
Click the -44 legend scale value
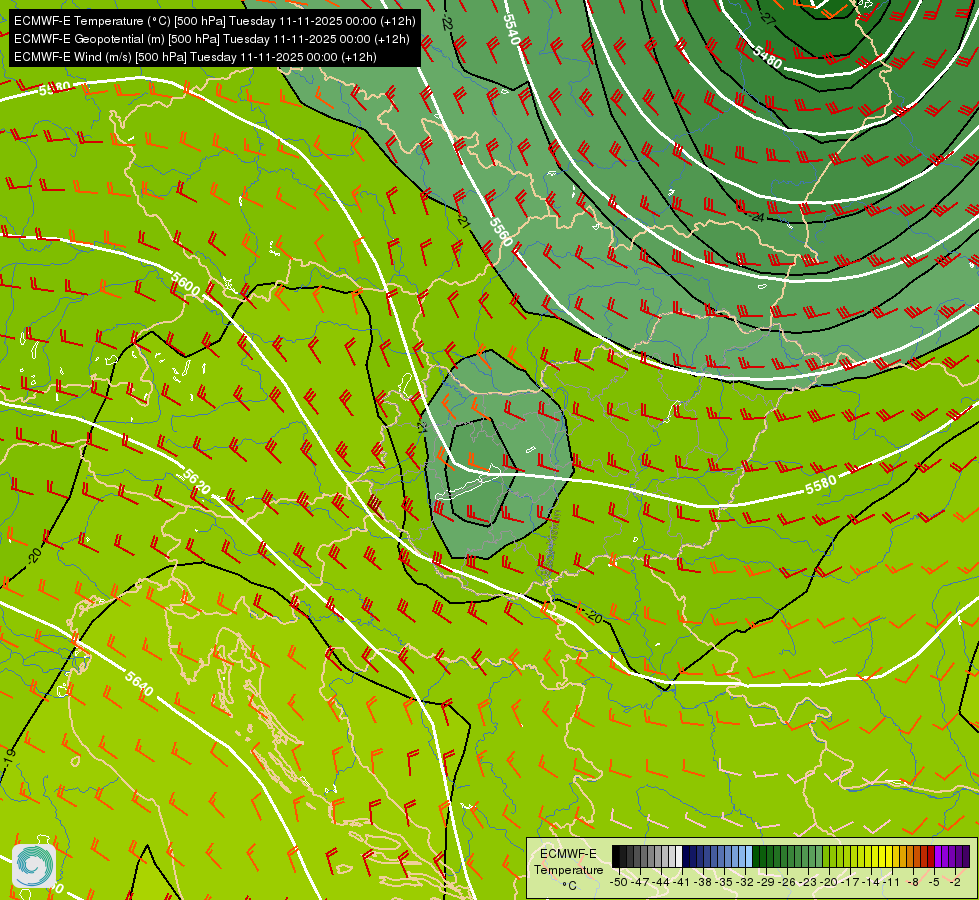(661, 882)
